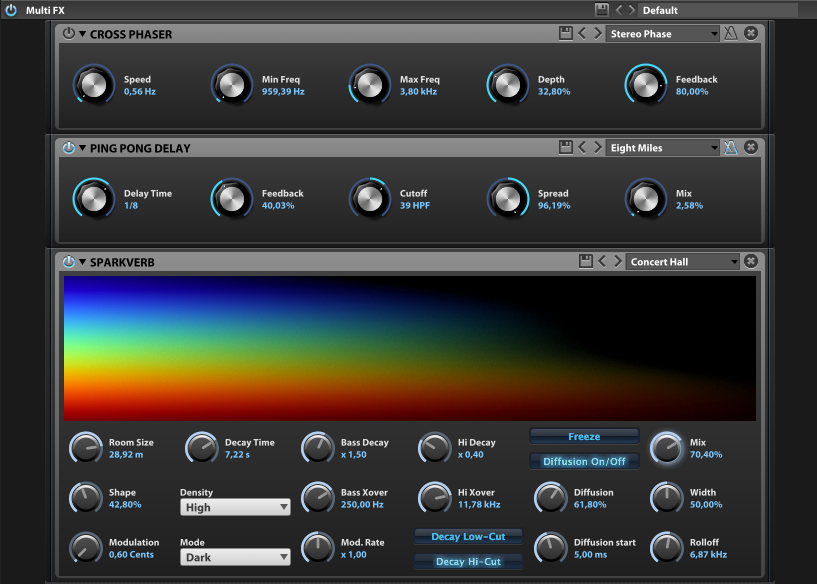Click the Hi Decay knob
The height and width of the screenshot is (584, 817).
pyautogui.click(x=435, y=448)
